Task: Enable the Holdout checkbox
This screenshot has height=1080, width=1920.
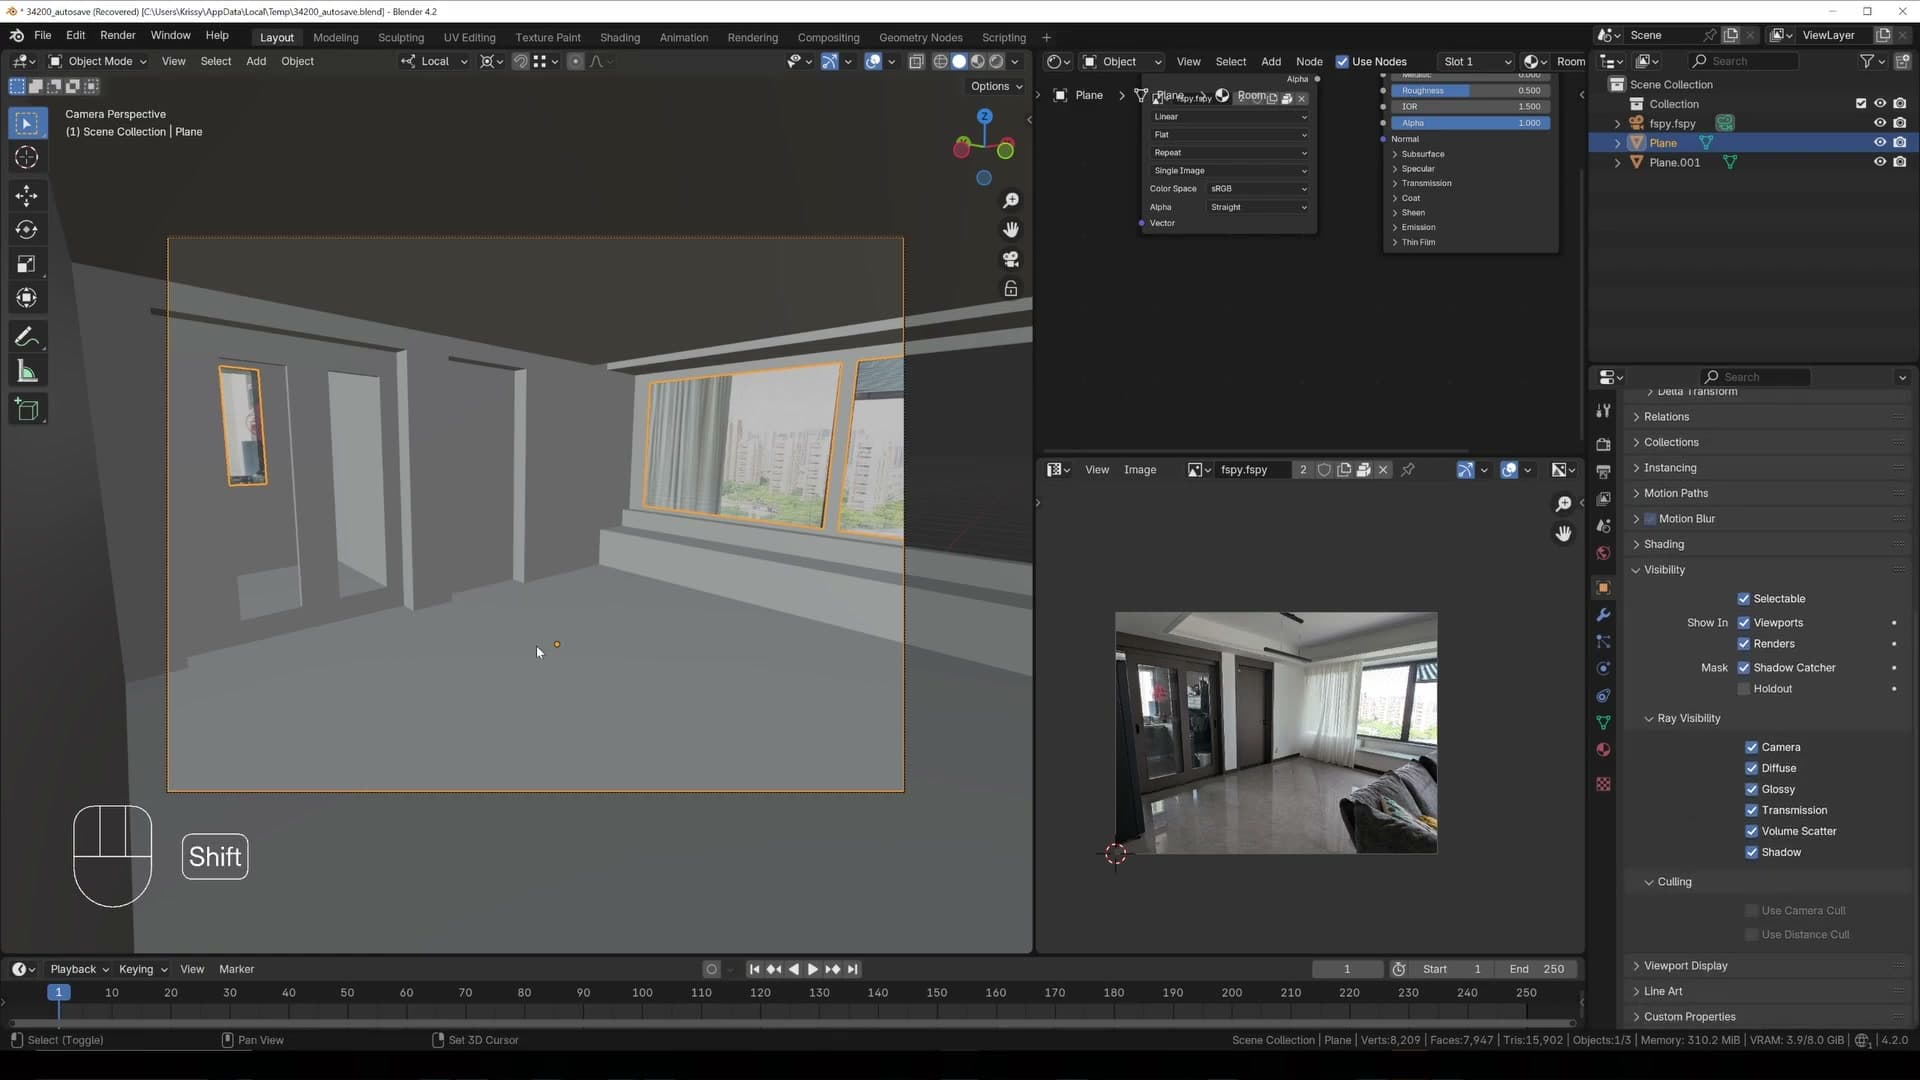Action: click(x=1744, y=689)
